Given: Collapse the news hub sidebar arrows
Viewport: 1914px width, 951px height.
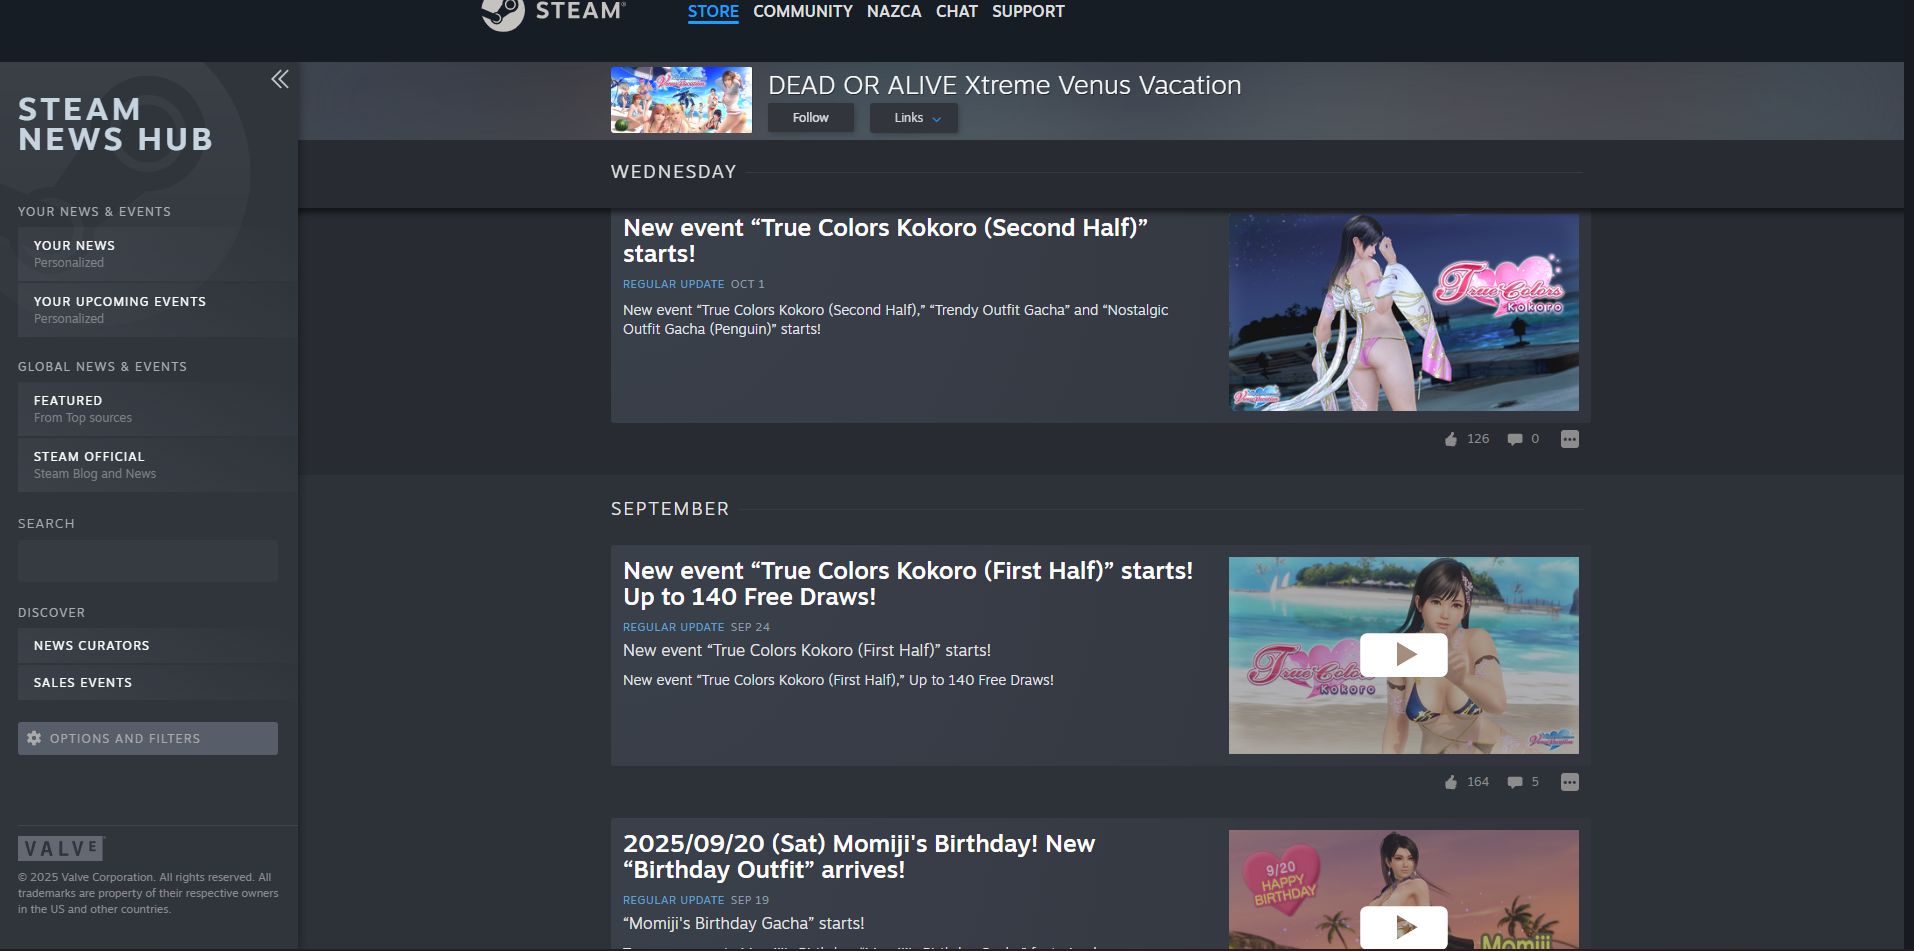Looking at the screenshot, I should (x=280, y=79).
